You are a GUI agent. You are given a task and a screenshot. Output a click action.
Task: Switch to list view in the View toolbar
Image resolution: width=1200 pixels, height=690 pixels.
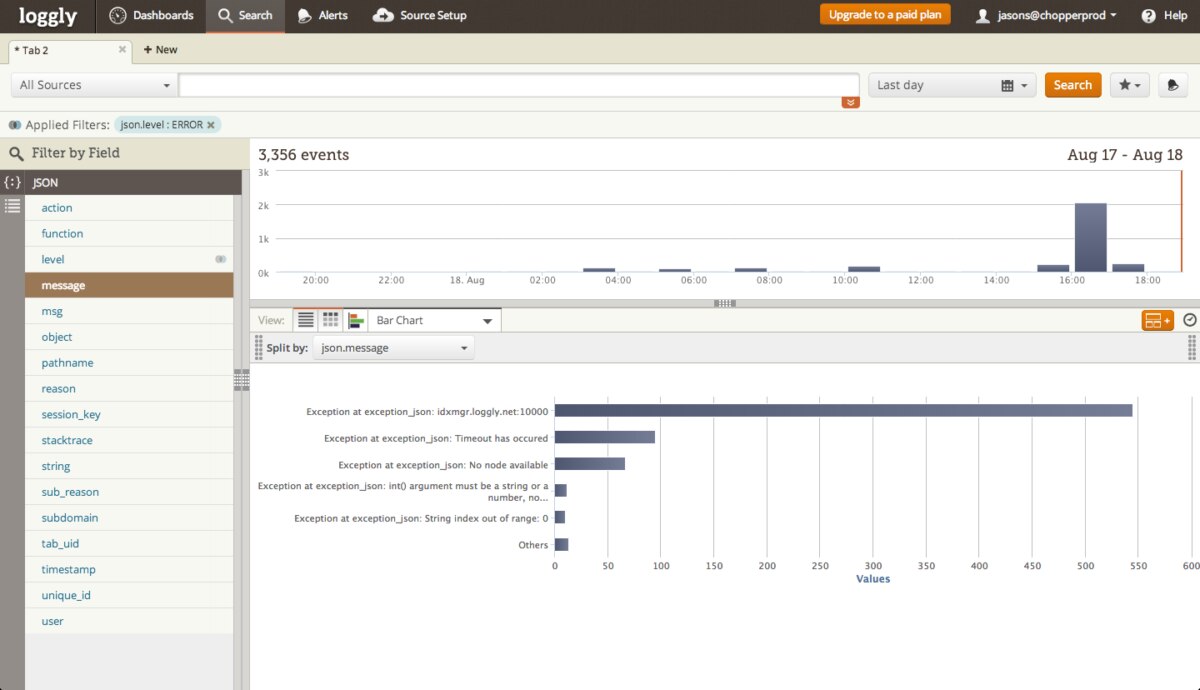click(x=306, y=319)
